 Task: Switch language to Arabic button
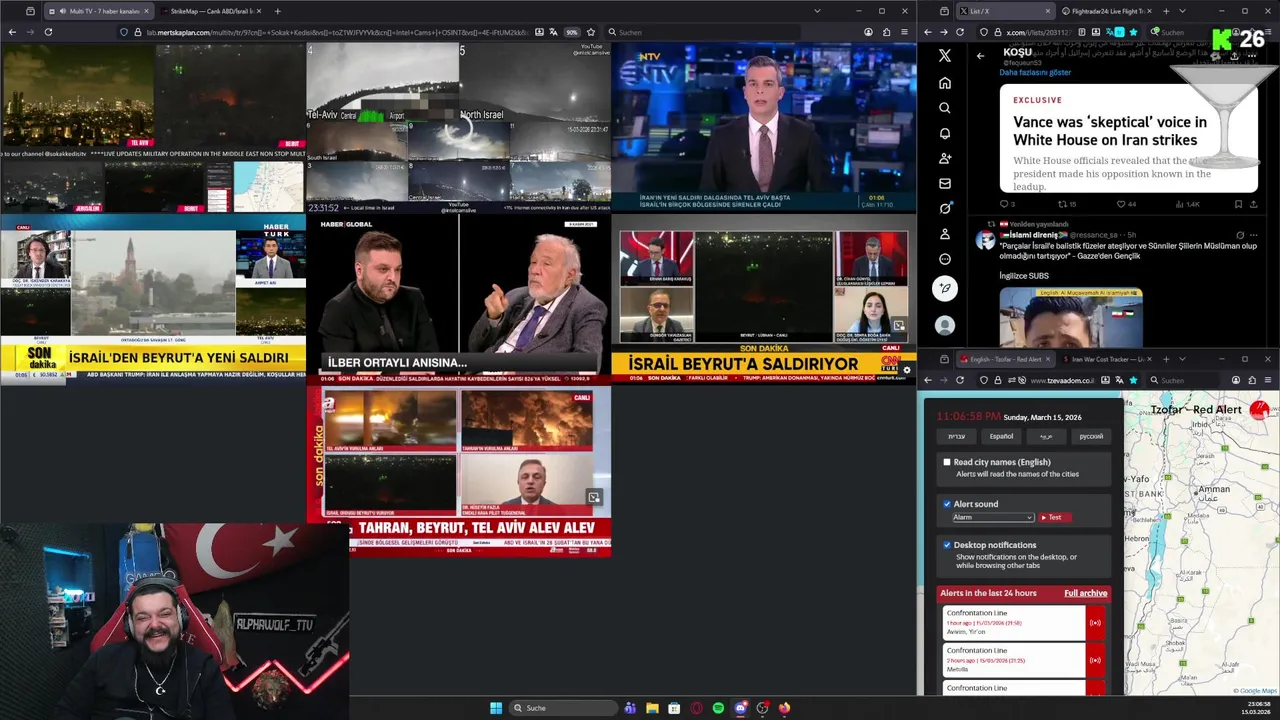coord(1046,436)
